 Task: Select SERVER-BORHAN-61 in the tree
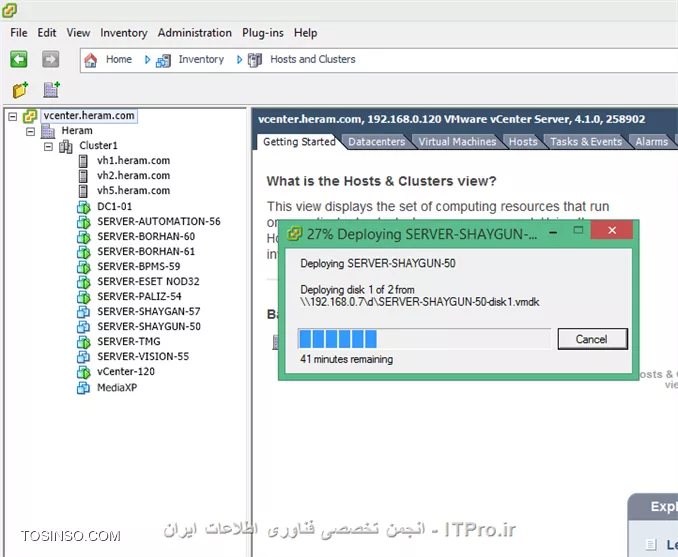[x=146, y=252]
